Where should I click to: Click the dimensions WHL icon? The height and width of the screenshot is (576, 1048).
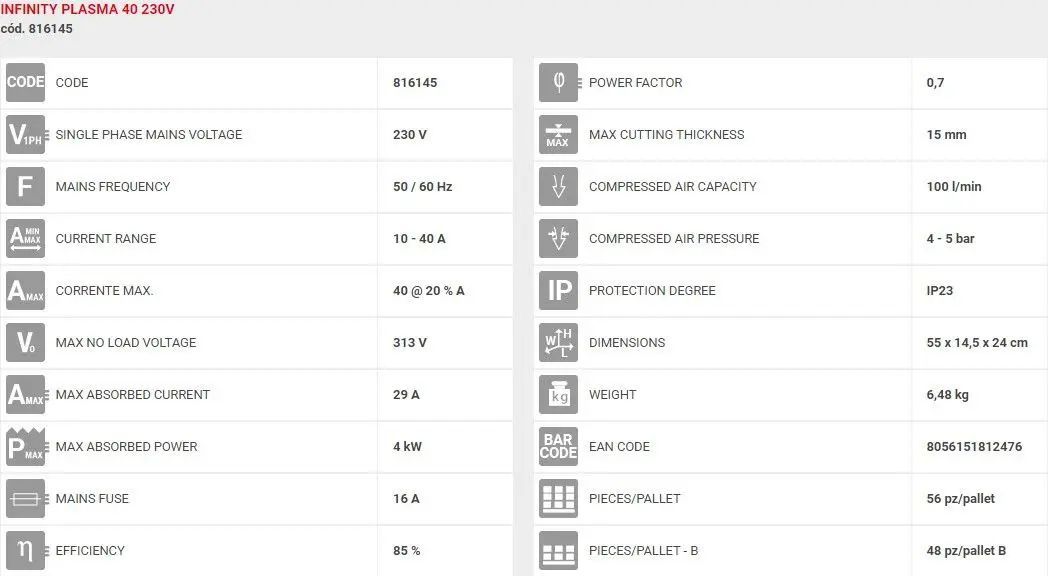[x=559, y=343]
